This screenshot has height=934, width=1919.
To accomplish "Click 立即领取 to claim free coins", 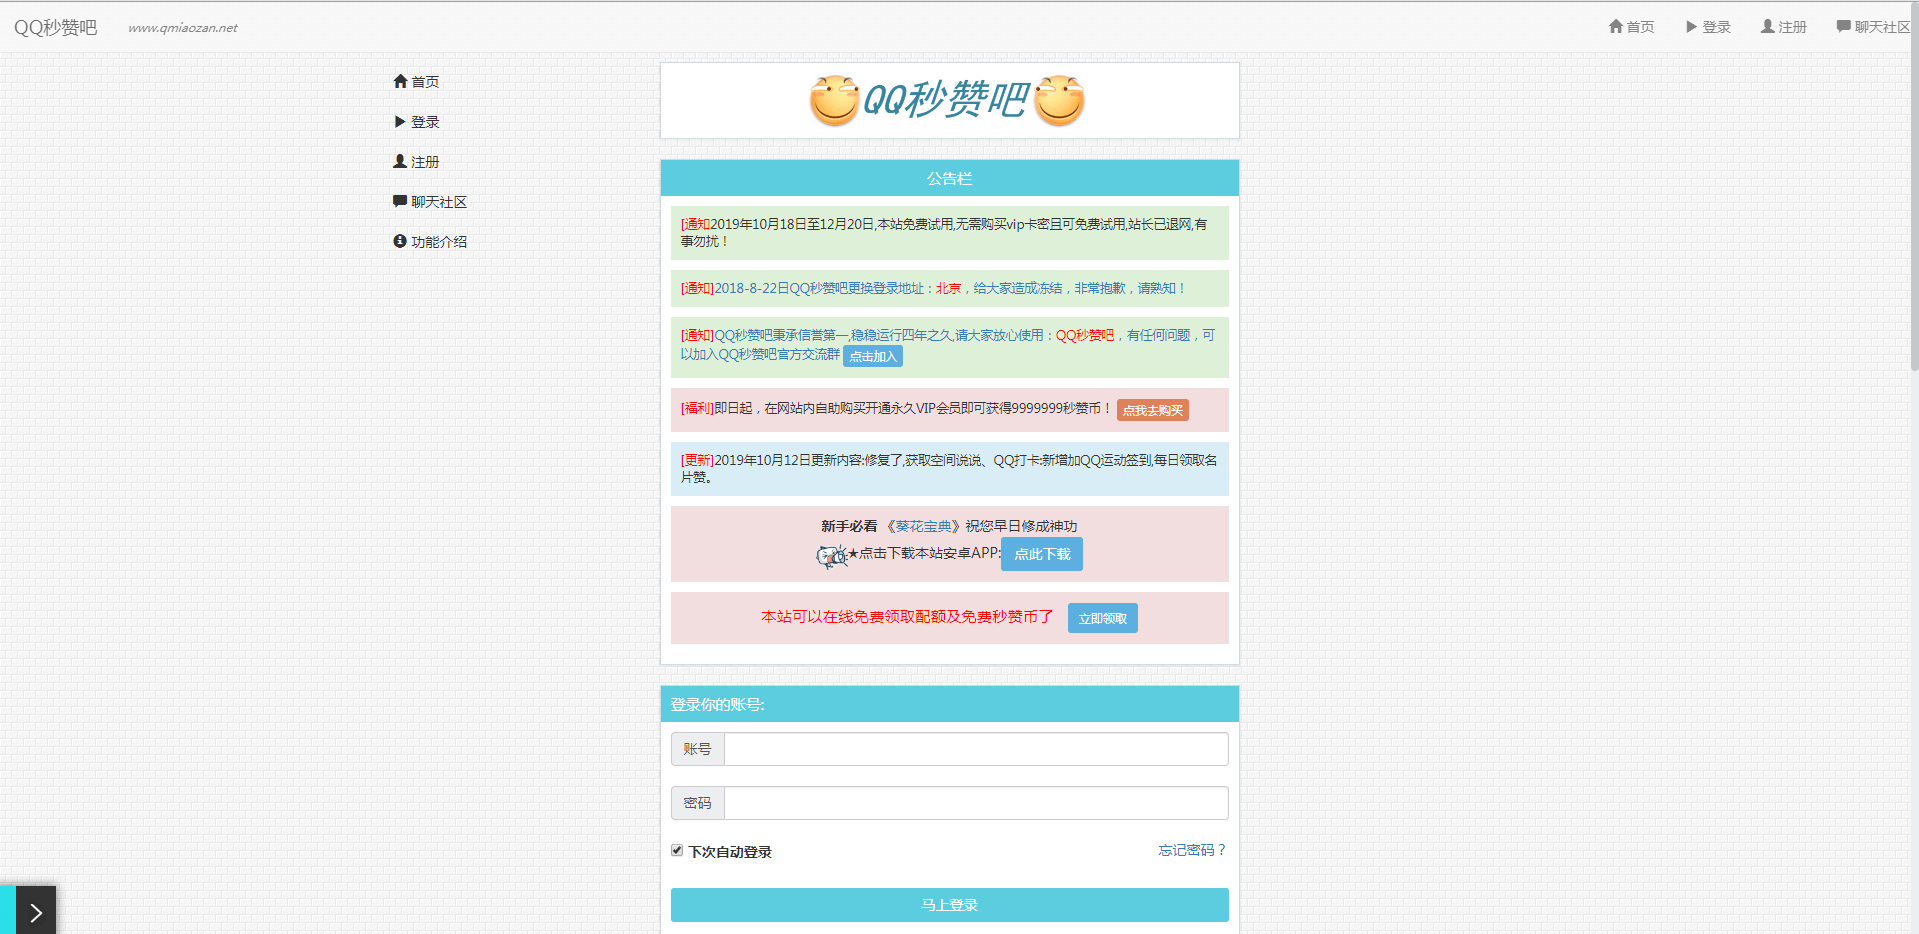I will click(x=1101, y=618).
